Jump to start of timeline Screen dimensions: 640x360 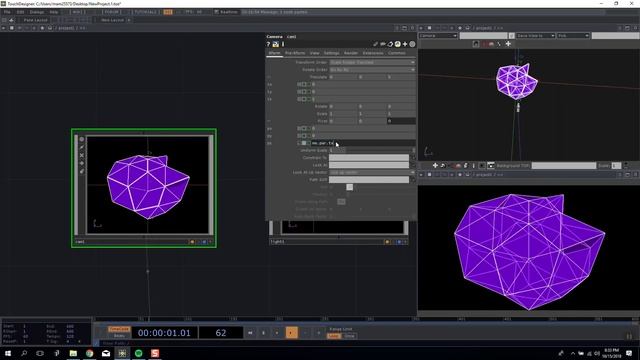point(250,333)
